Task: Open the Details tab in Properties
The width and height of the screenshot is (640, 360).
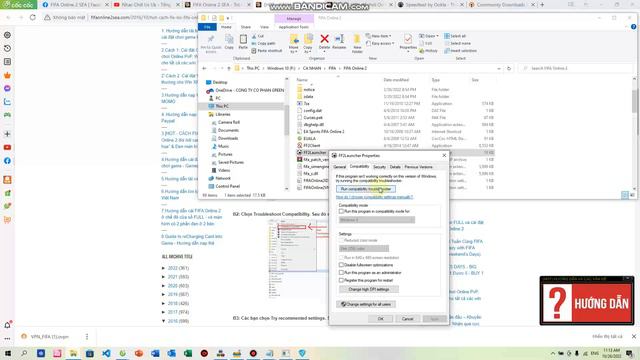Action: (395, 167)
